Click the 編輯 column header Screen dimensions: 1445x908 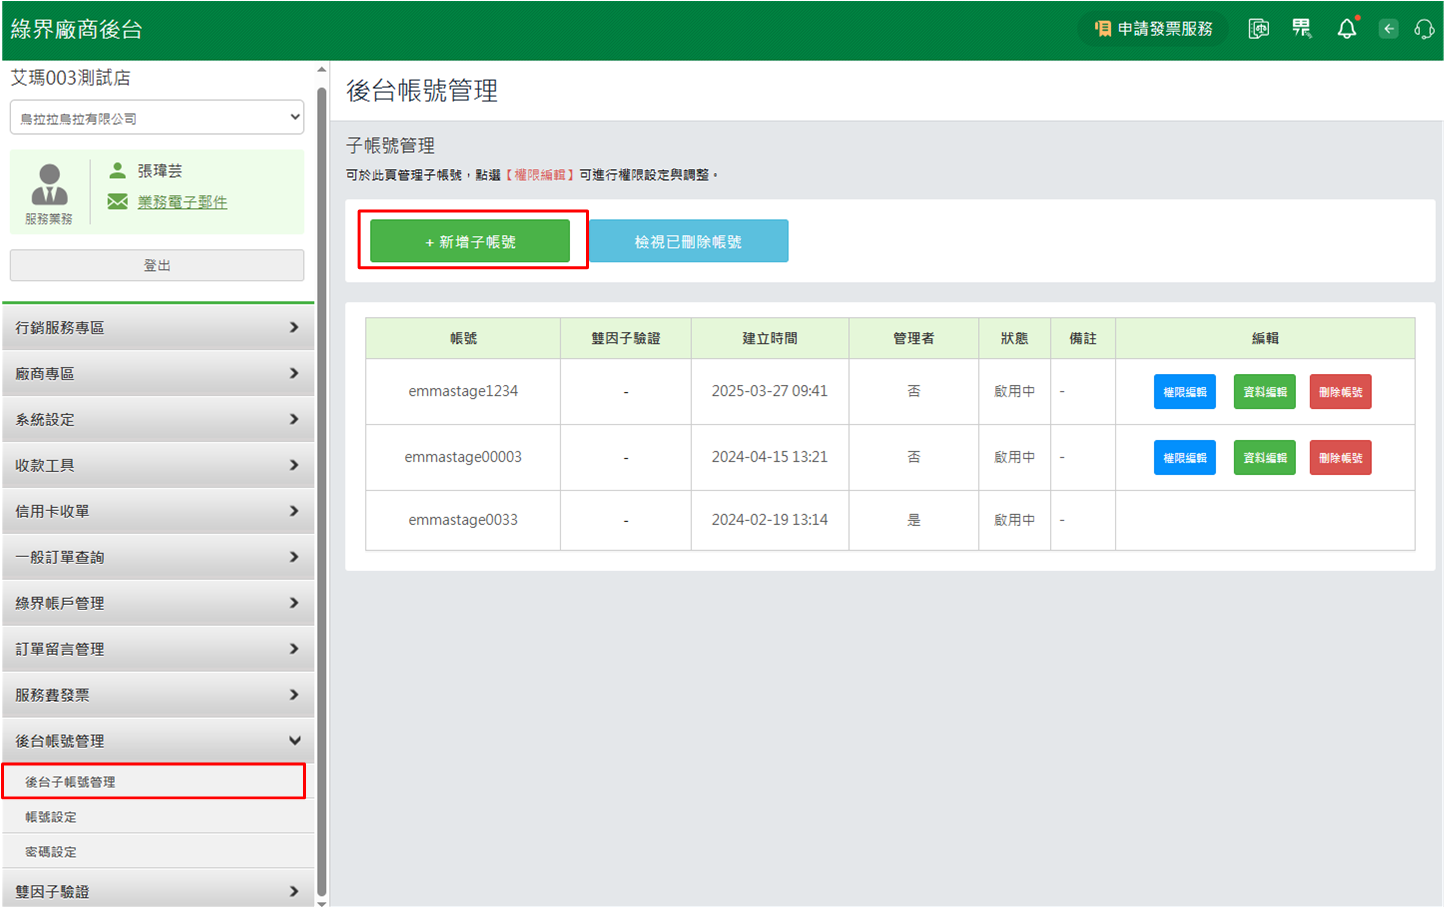point(1265,338)
